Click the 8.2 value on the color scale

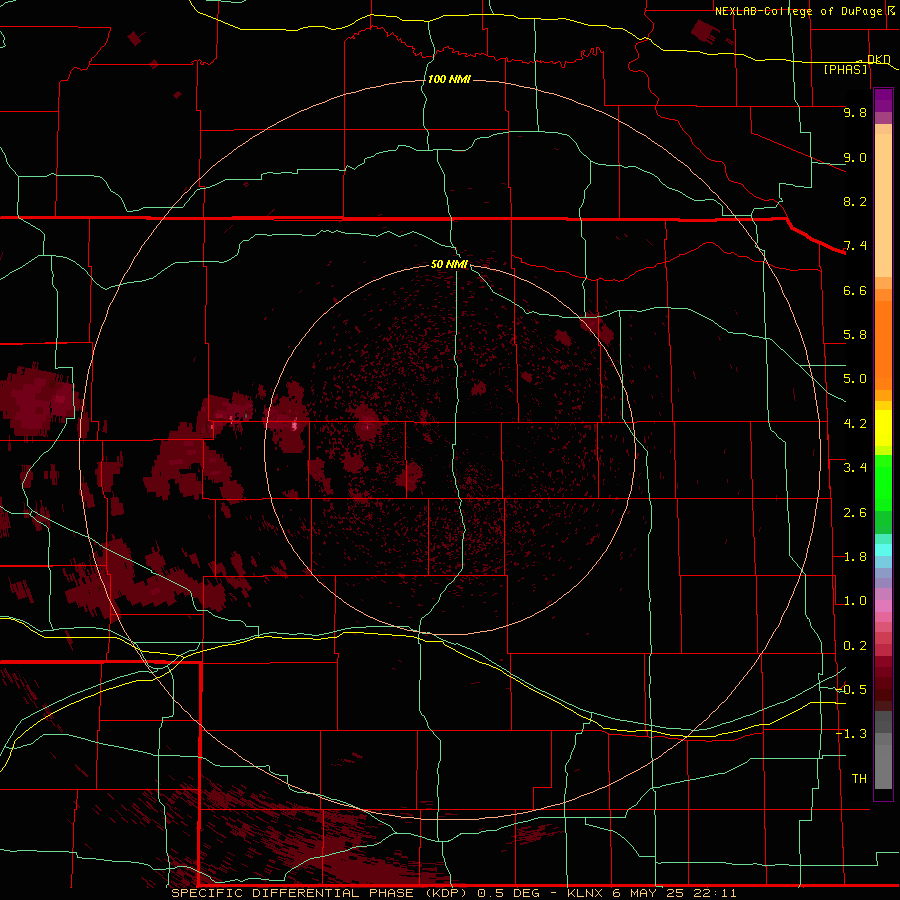click(855, 201)
